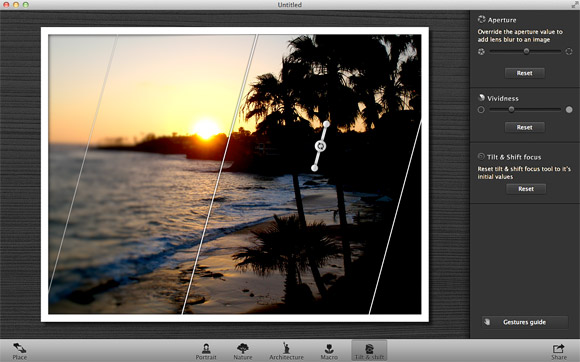Click the center focus point handle on photo
Image resolution: width=580 pixels, height=362 pixels.
pyautogui.click(x=320, y=146)
